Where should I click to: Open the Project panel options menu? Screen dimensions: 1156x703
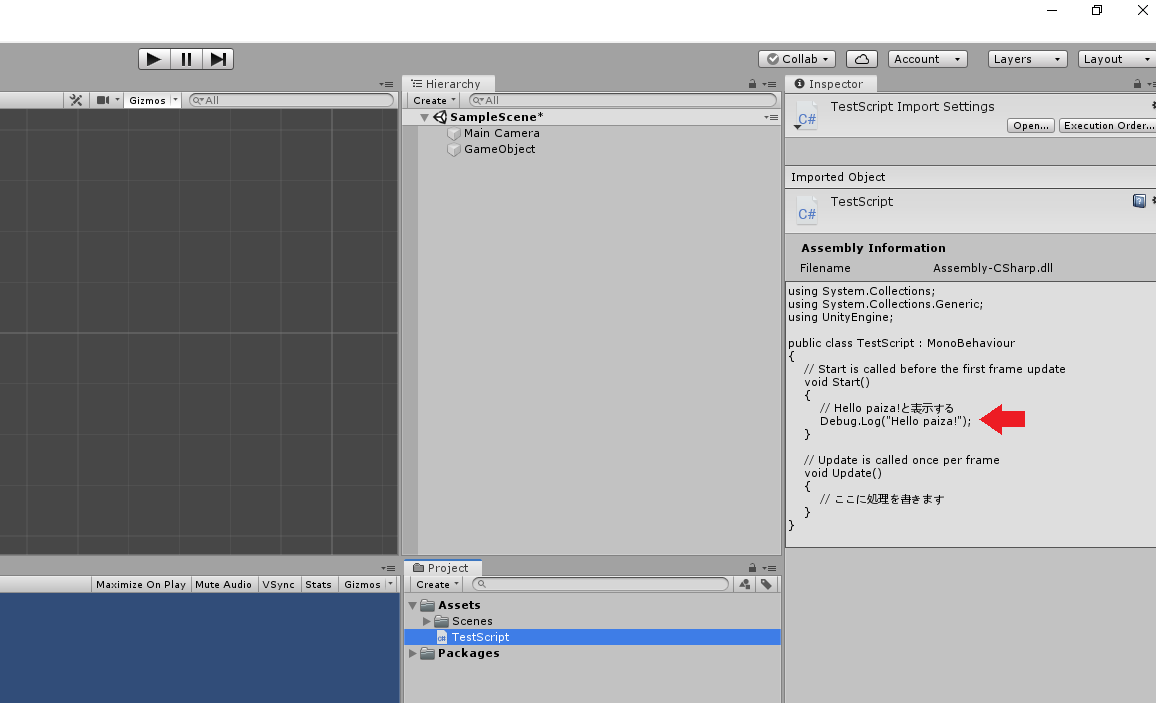770,568
